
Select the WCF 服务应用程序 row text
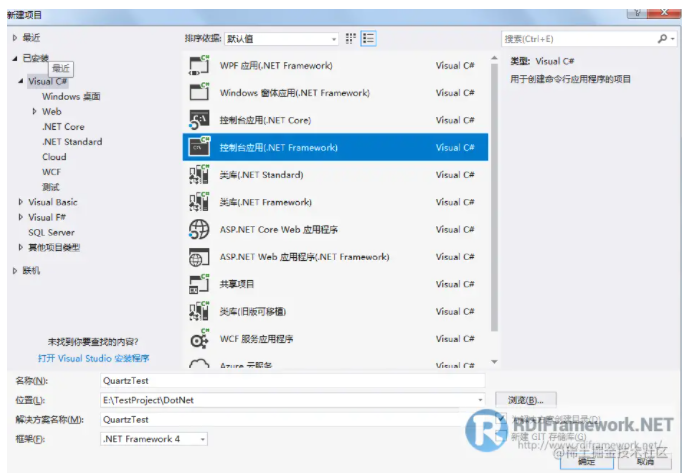pyautogui.click(x=256, y=339)
